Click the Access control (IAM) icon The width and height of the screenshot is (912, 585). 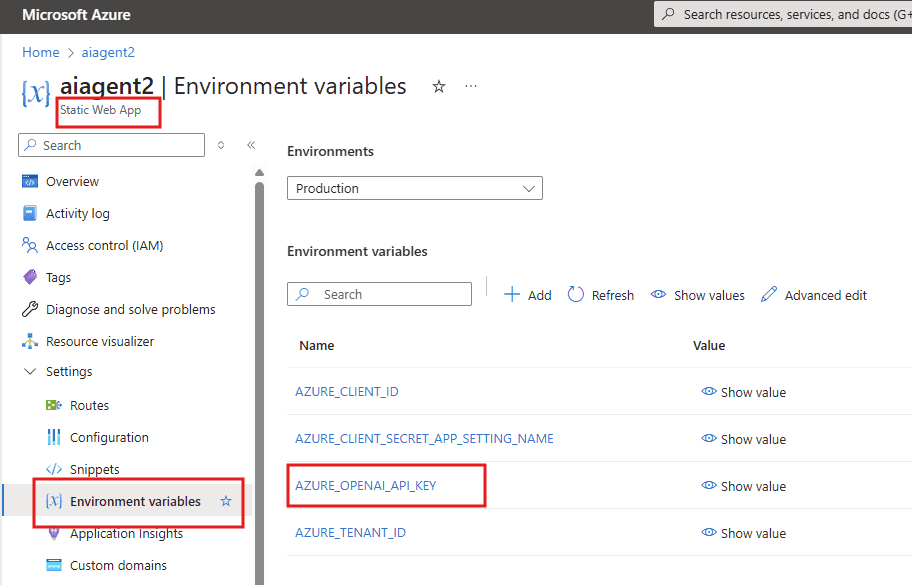(29, 245)
